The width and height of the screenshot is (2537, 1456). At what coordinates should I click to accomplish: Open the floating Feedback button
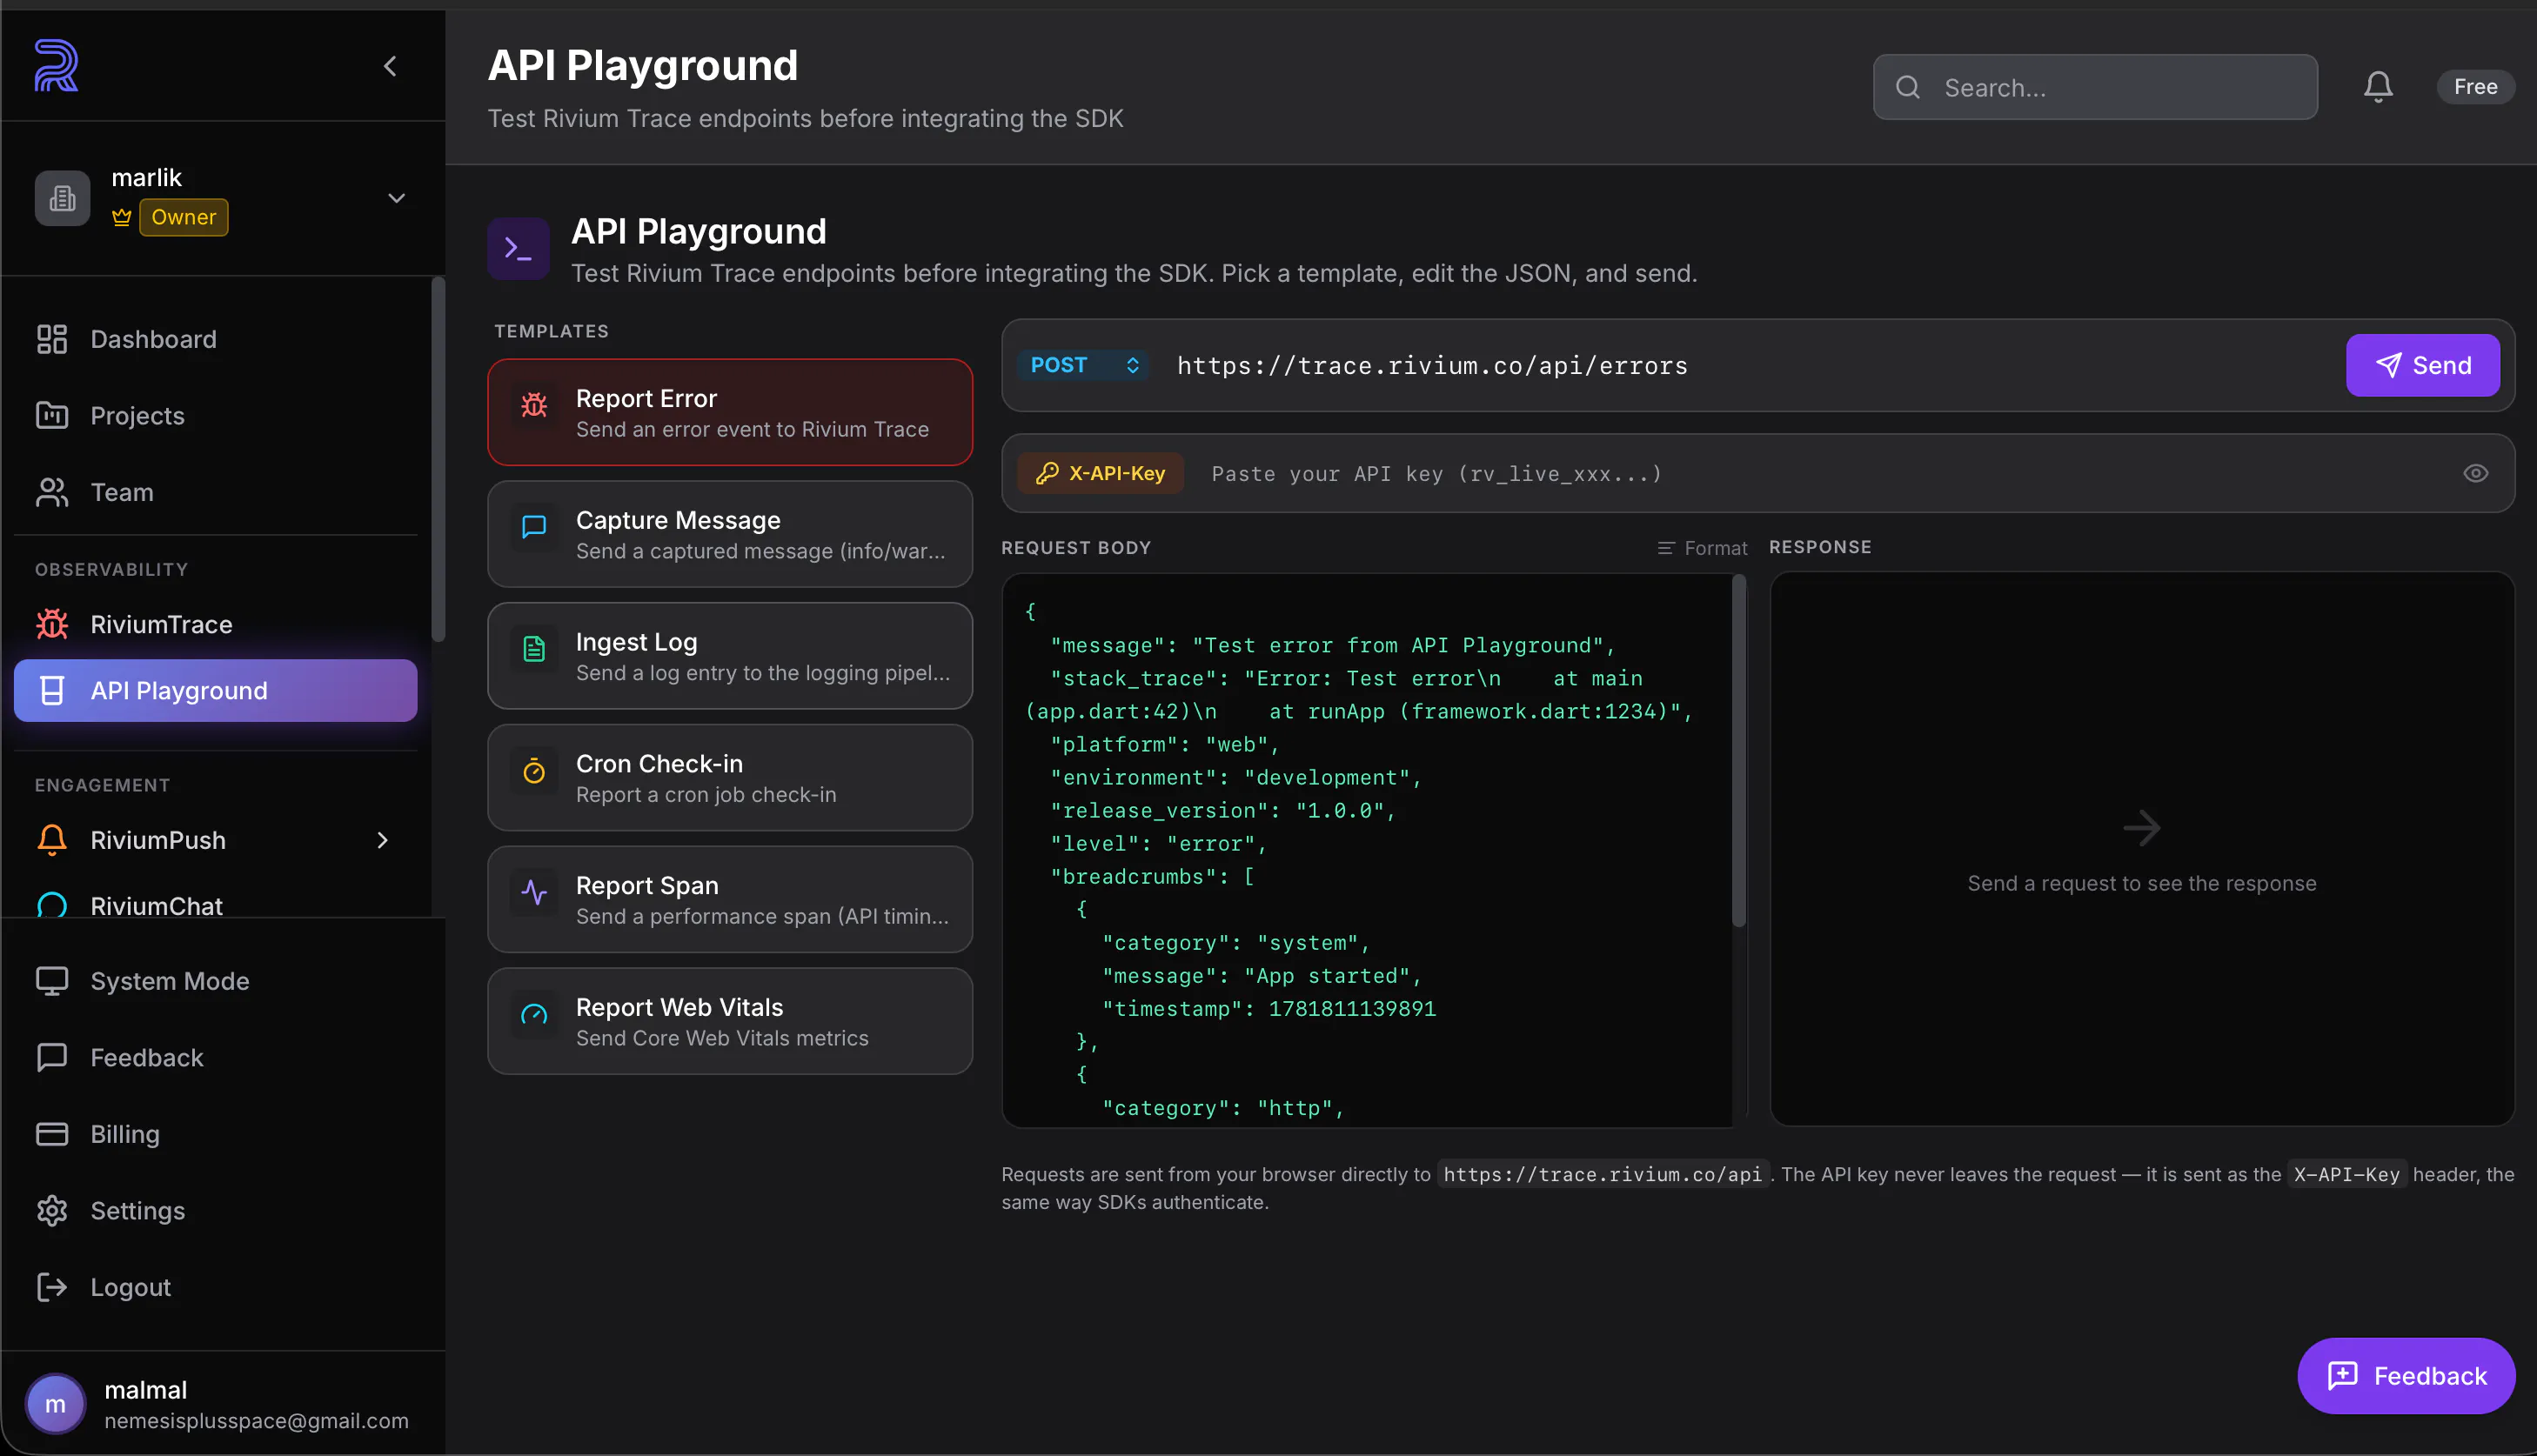(x=2406, y=1376)
